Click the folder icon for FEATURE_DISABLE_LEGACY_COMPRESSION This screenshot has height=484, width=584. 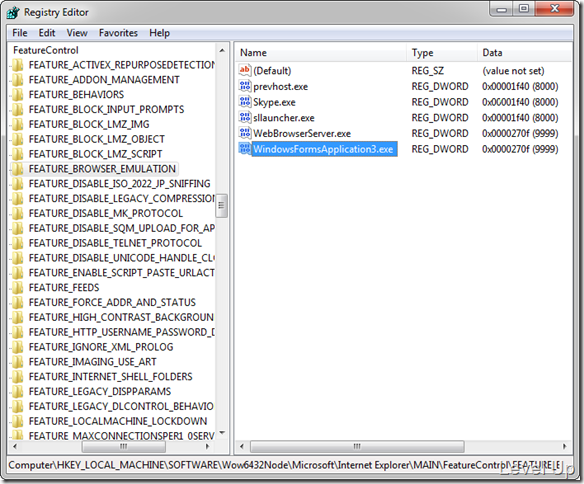pos(17,199)
